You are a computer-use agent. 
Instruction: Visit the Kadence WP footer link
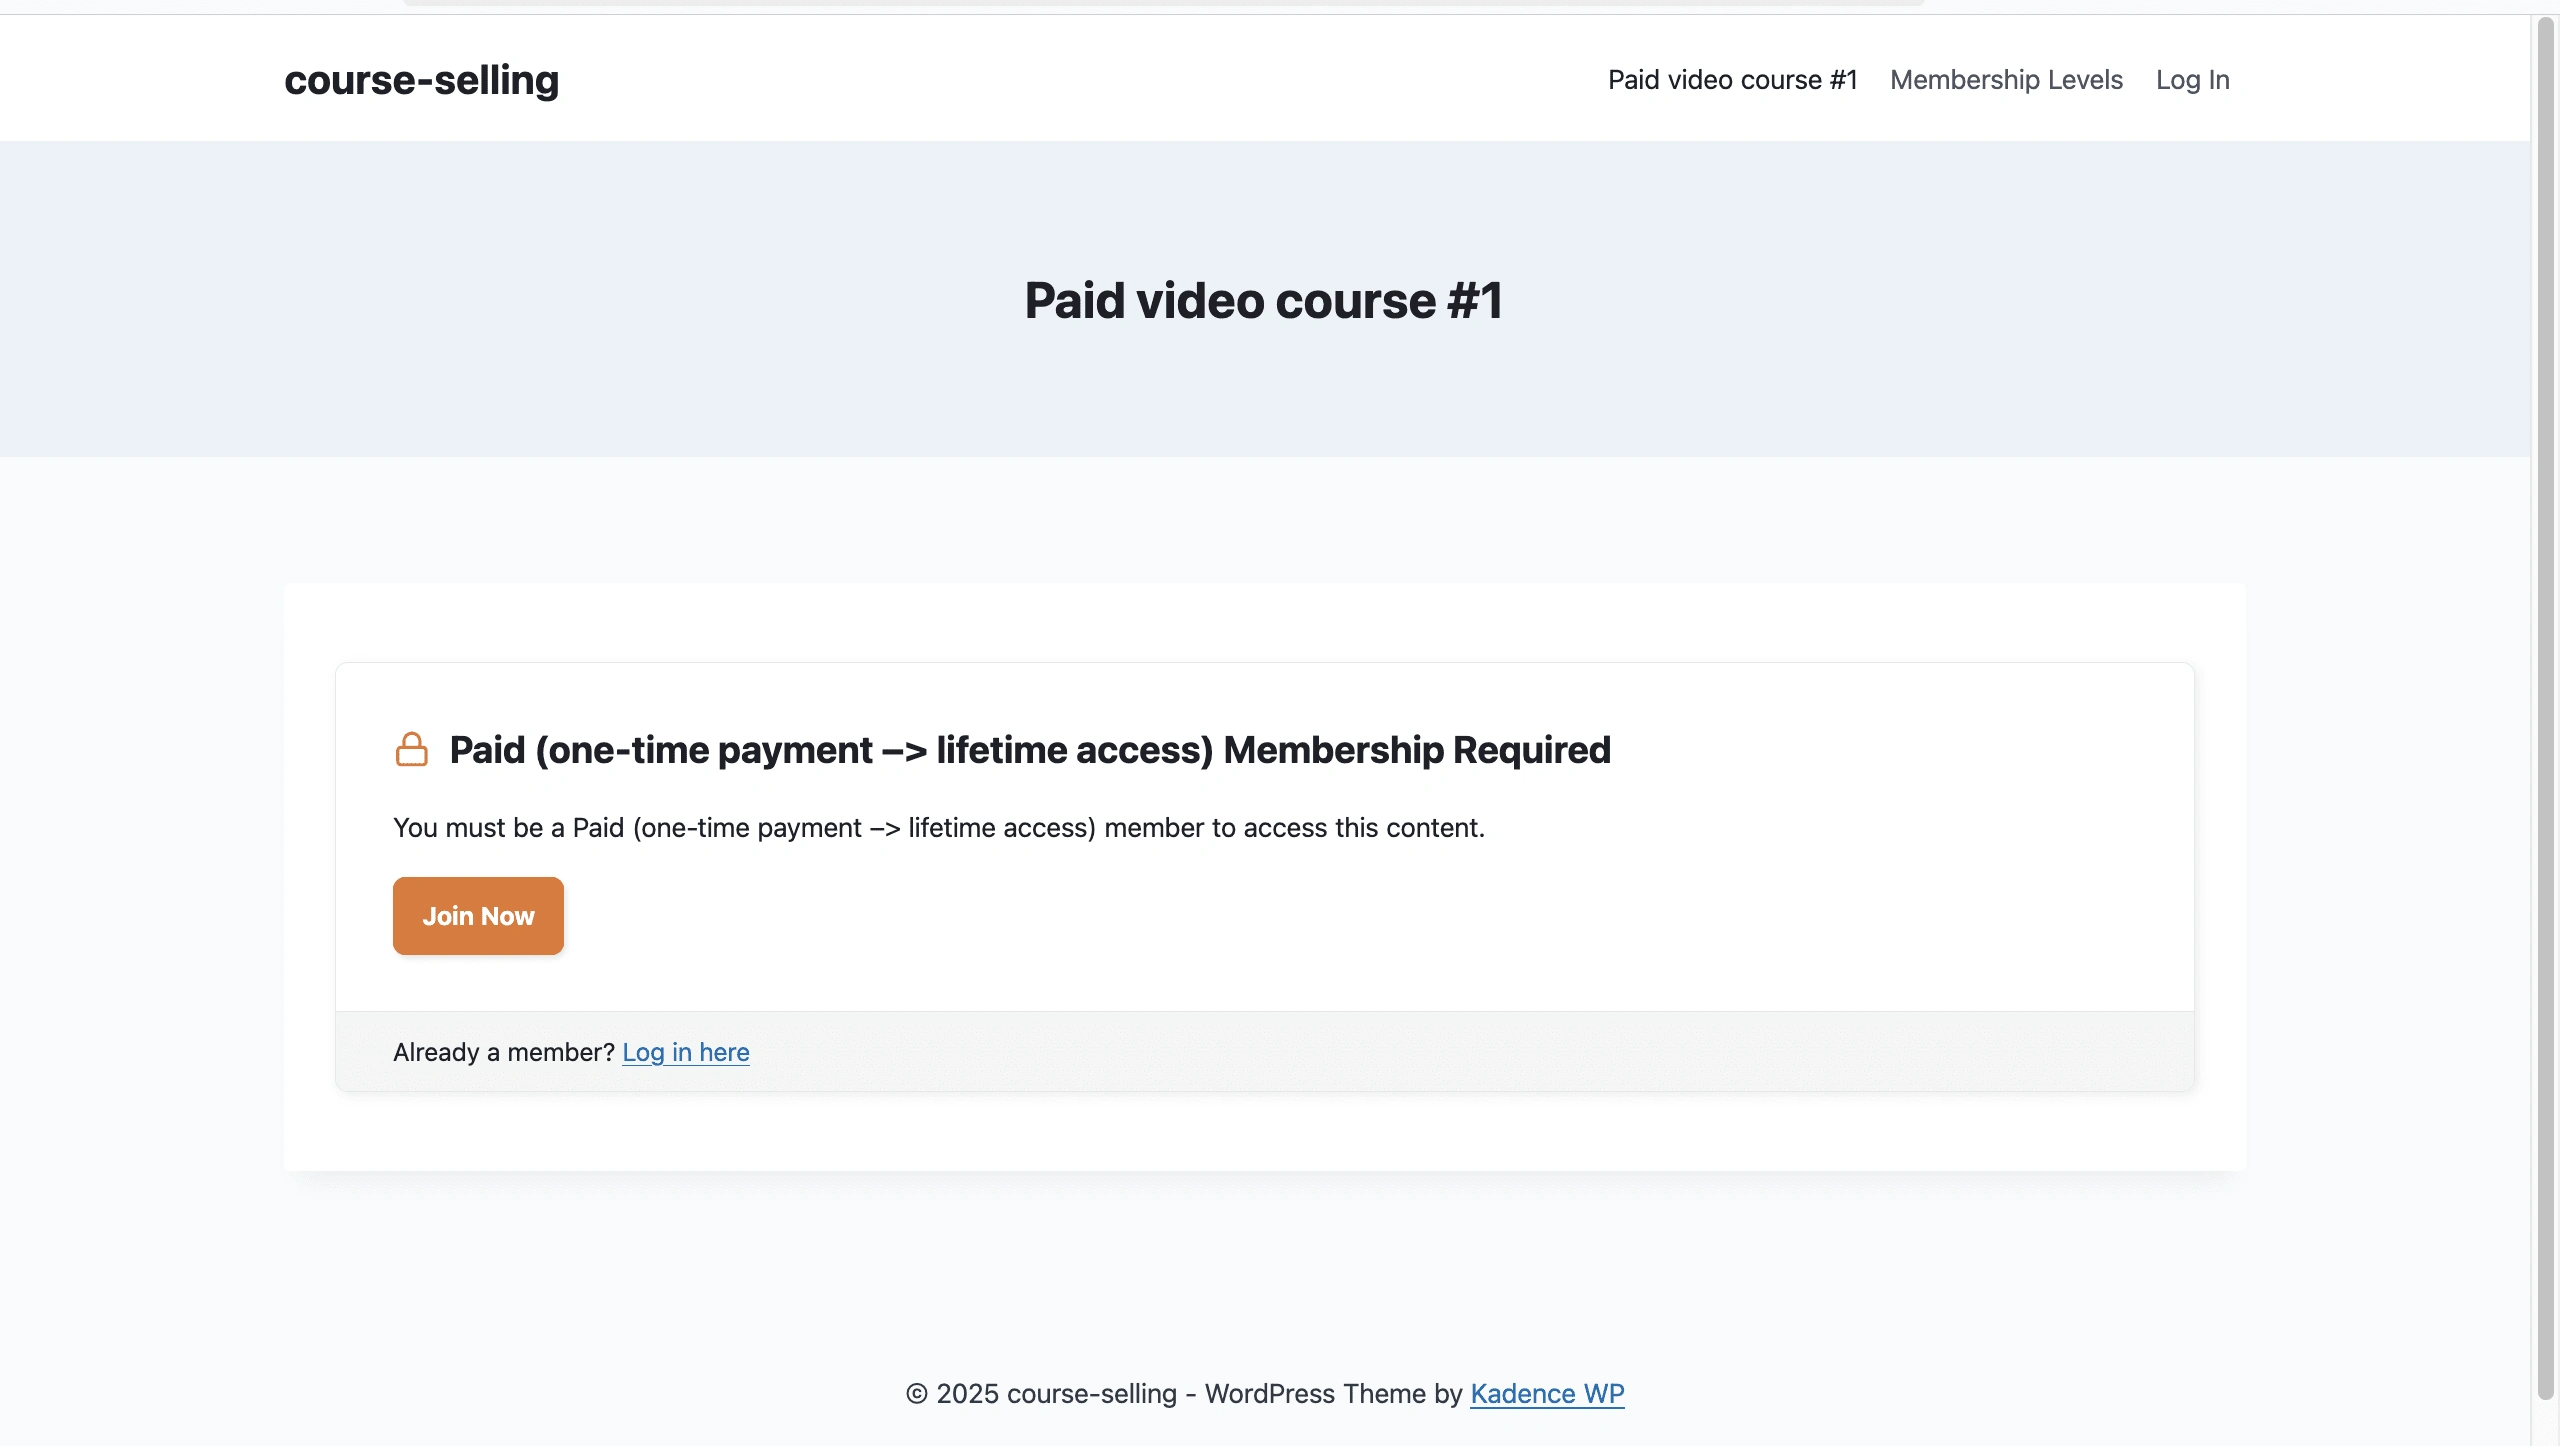[x=1547, y=1393]
